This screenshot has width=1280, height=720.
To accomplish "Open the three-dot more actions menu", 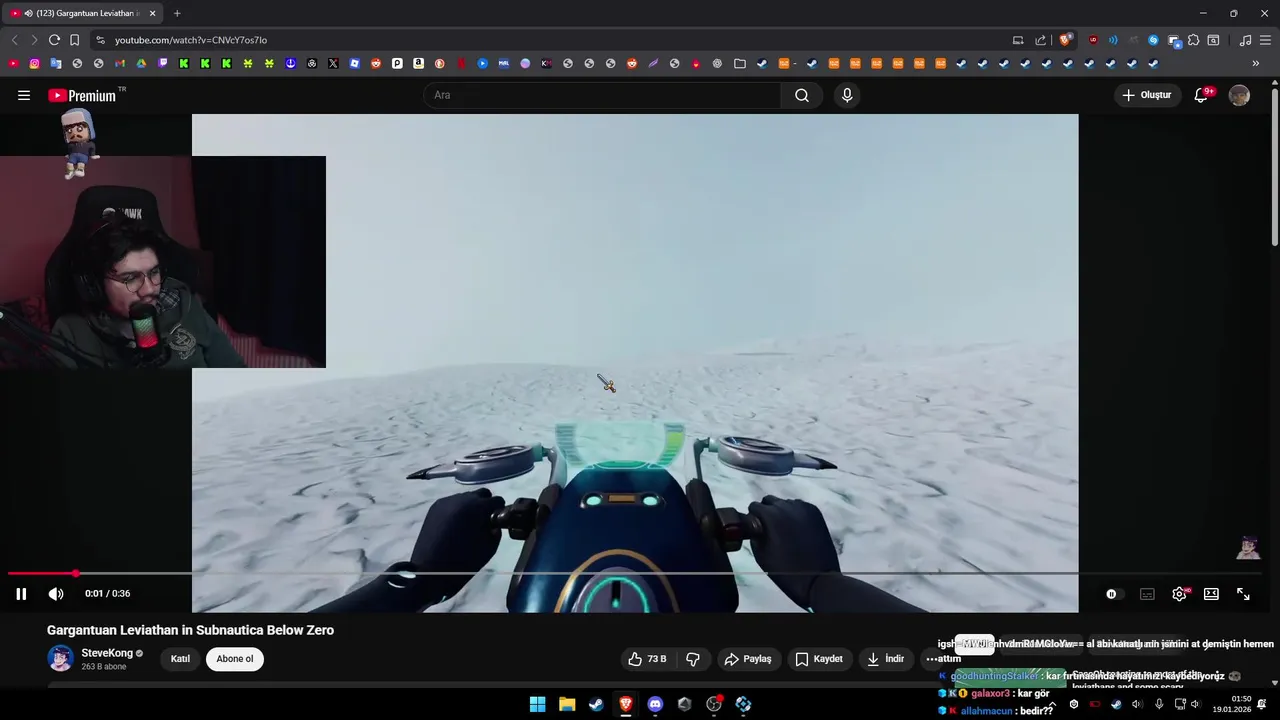I will (931, 659).
